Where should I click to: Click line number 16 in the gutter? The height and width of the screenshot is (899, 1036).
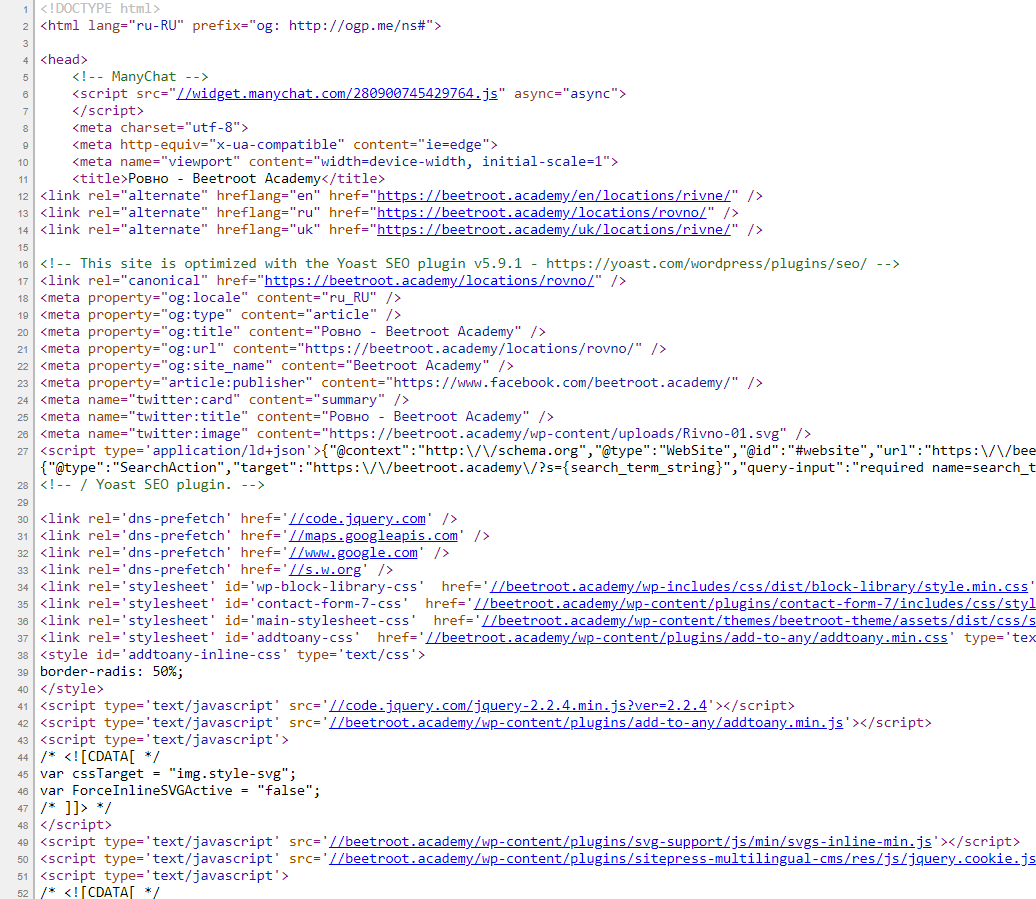pos(22,265)
